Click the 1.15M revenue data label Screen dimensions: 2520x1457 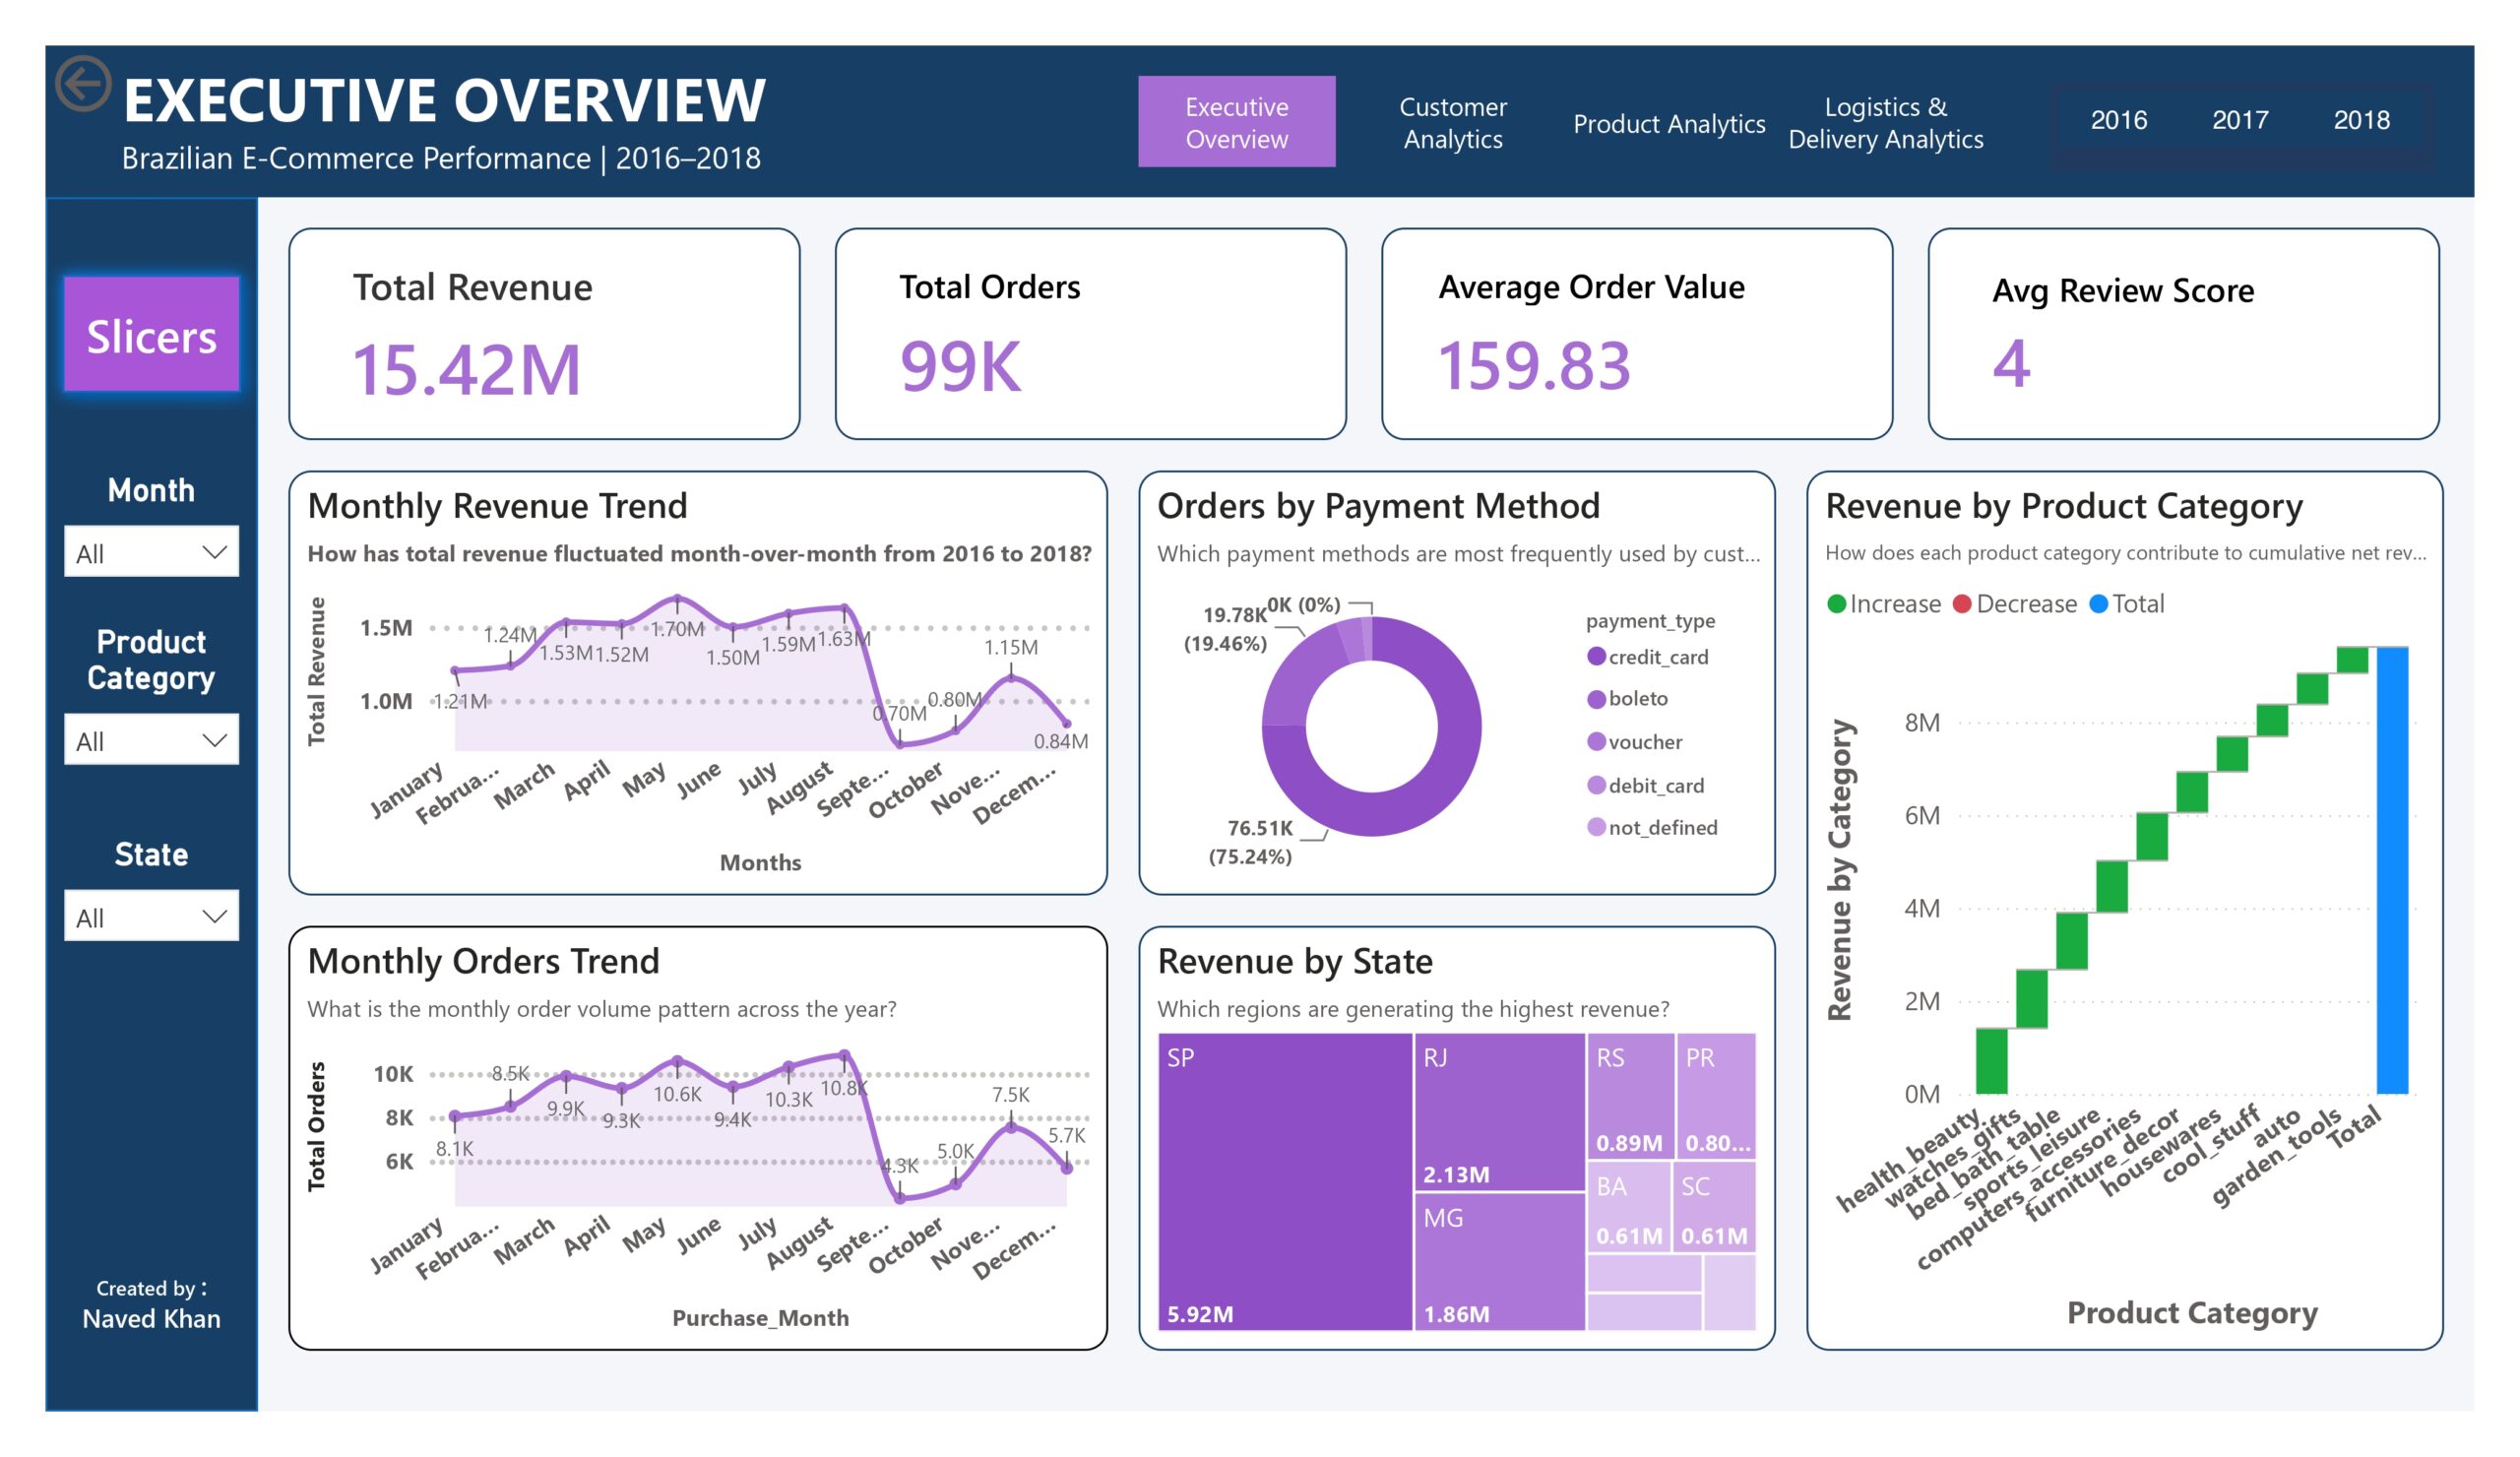coord(1010,647)
